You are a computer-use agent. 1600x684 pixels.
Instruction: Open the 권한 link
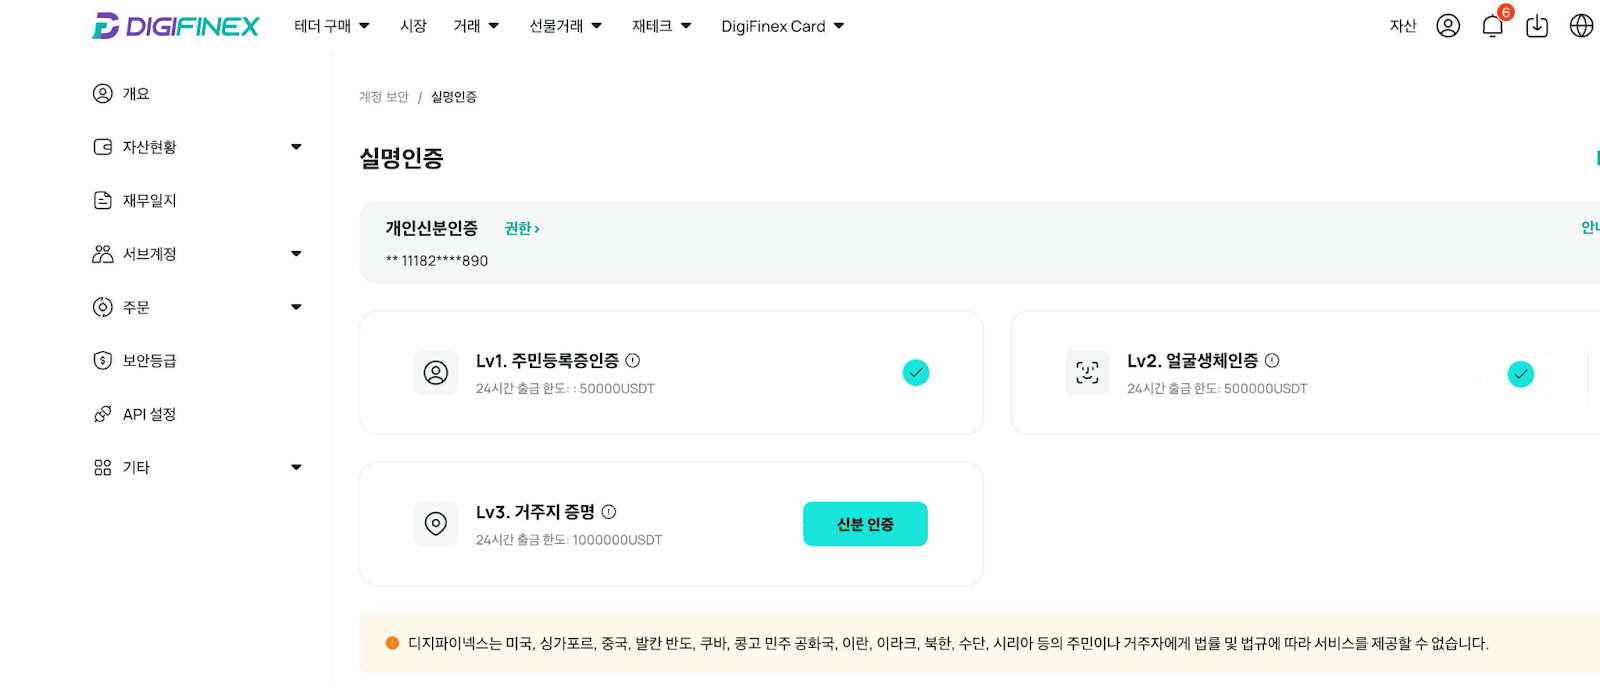[522, 229]
